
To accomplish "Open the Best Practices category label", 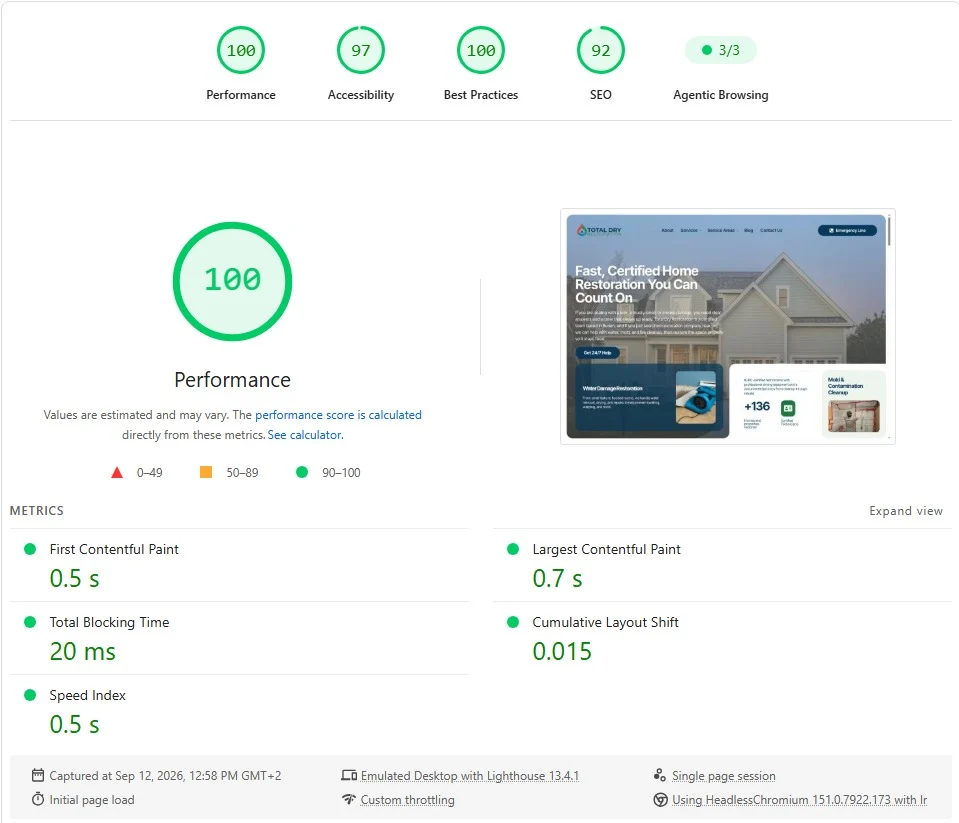I will (x=481, y=95).
